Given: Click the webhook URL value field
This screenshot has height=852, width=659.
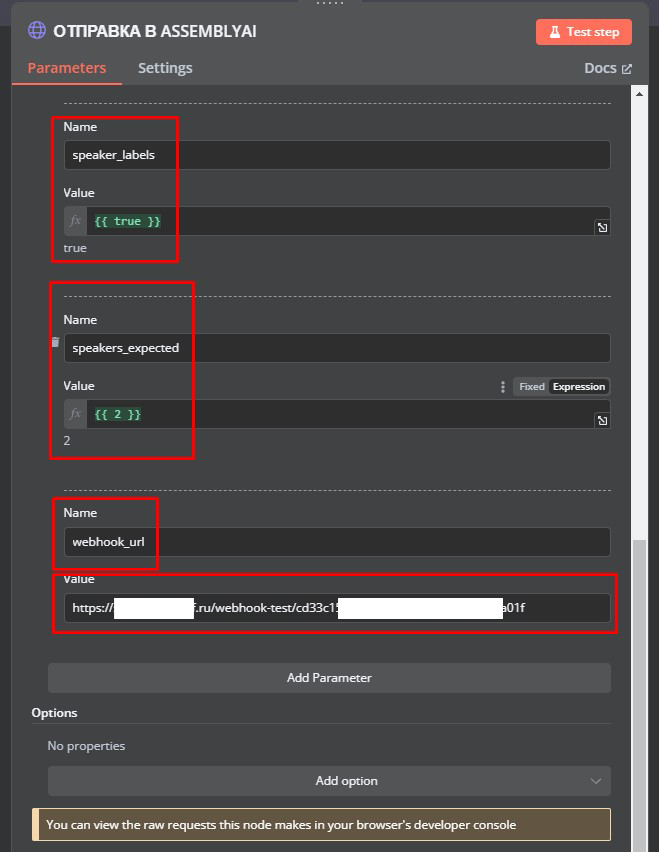Looking at the screenshot, I should [337, 608].
